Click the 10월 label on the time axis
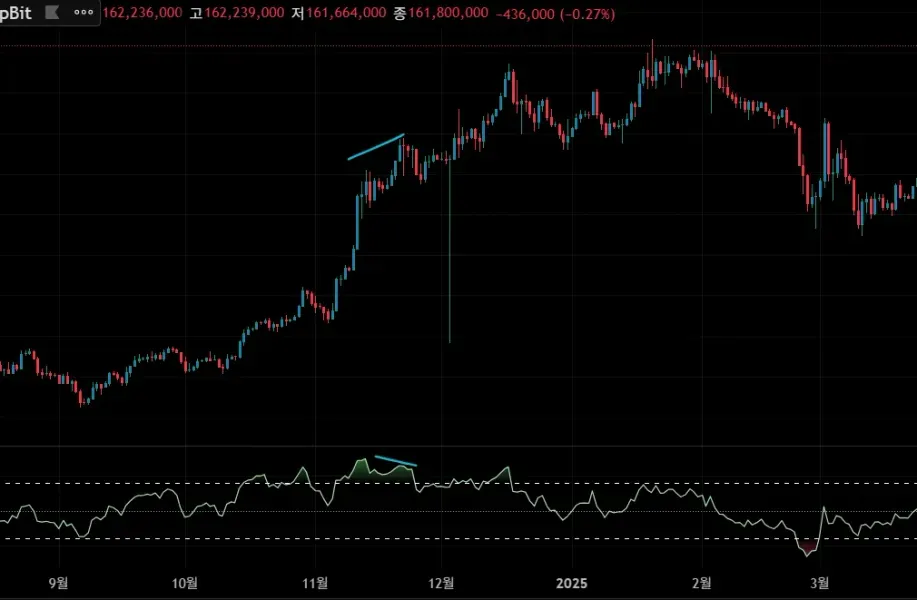The image size is (917, 600). point(185,583)
